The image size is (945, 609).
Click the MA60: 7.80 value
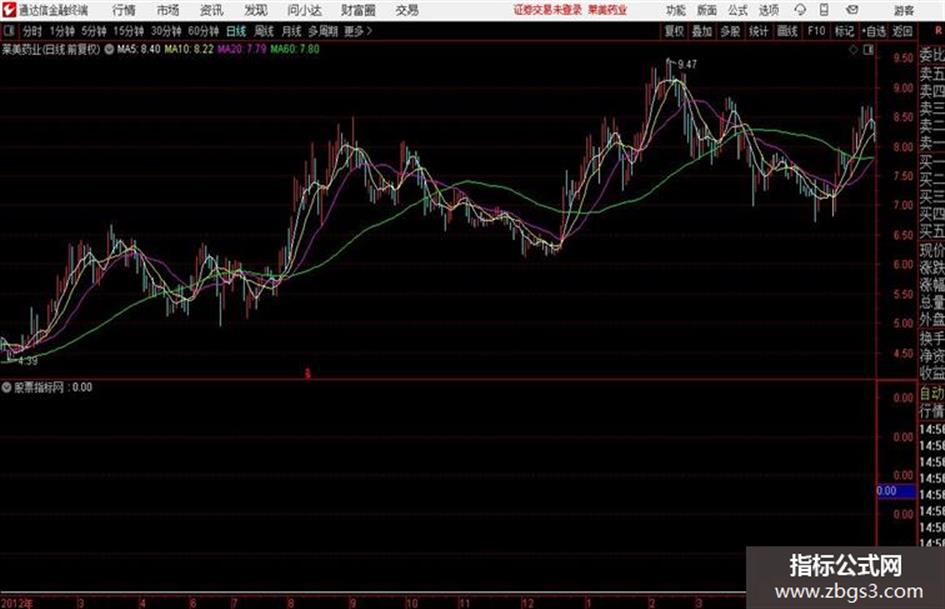(x=295, y=49)
